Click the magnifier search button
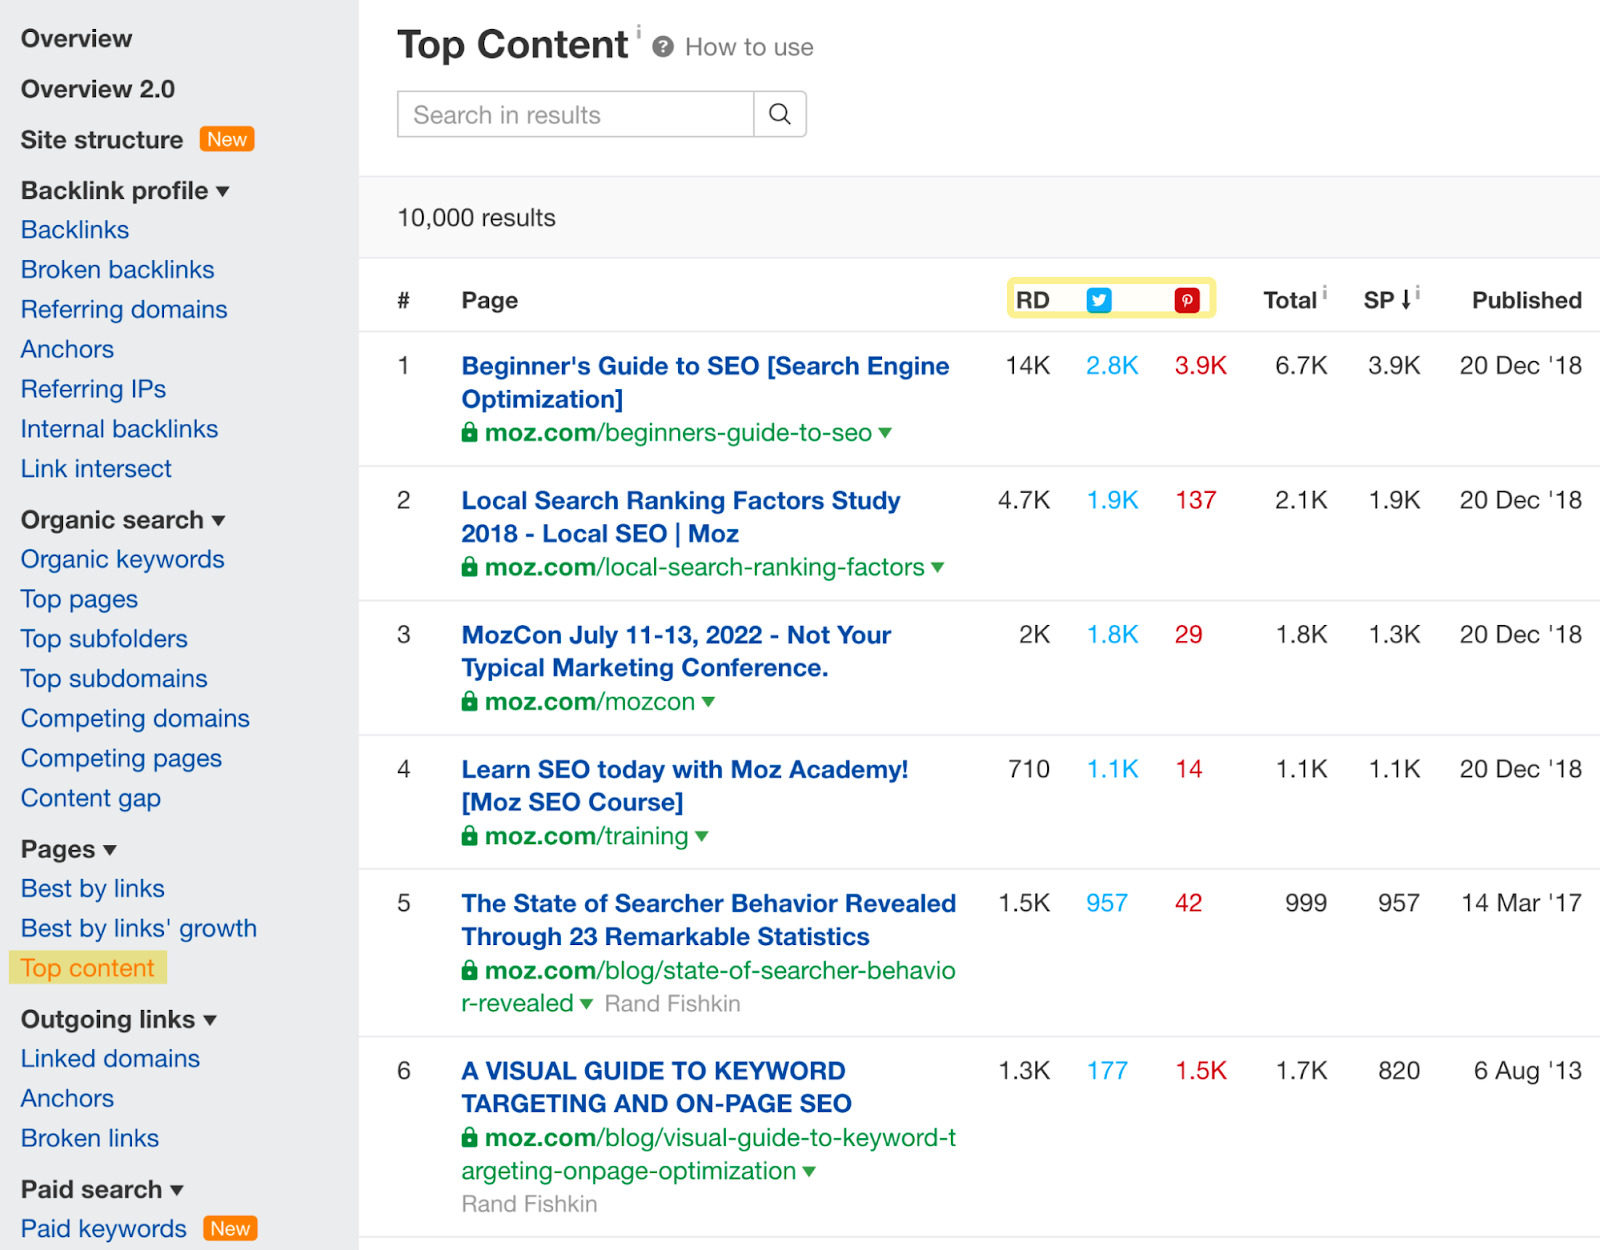The image size is (1600, 1250). tap(780, 114)
